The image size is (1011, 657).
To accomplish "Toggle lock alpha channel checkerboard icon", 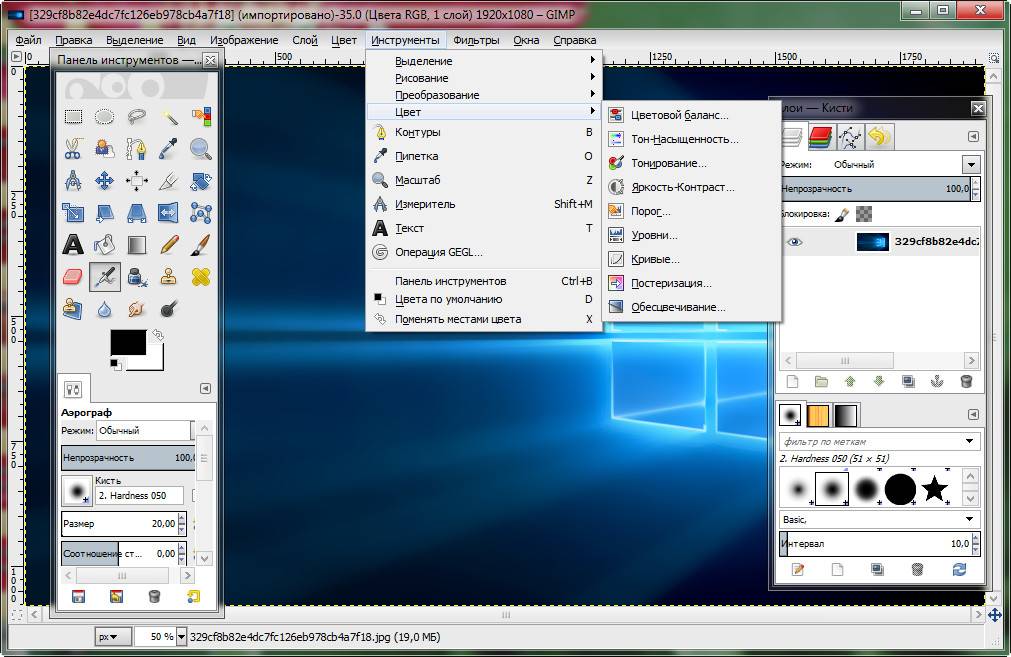I will click(x=864, y=214).
